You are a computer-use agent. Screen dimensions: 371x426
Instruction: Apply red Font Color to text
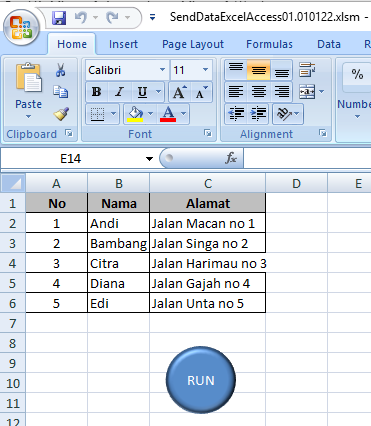click(168, 114)
